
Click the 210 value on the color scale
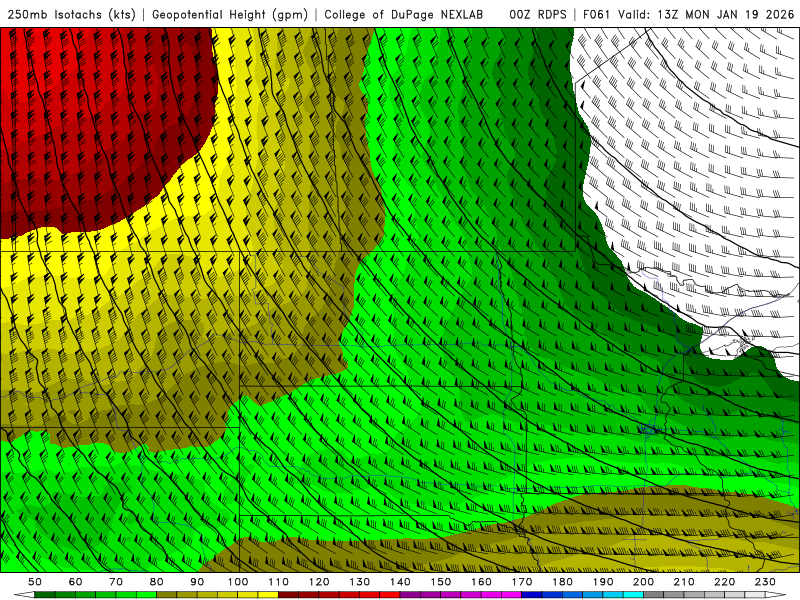click(684, 582)
